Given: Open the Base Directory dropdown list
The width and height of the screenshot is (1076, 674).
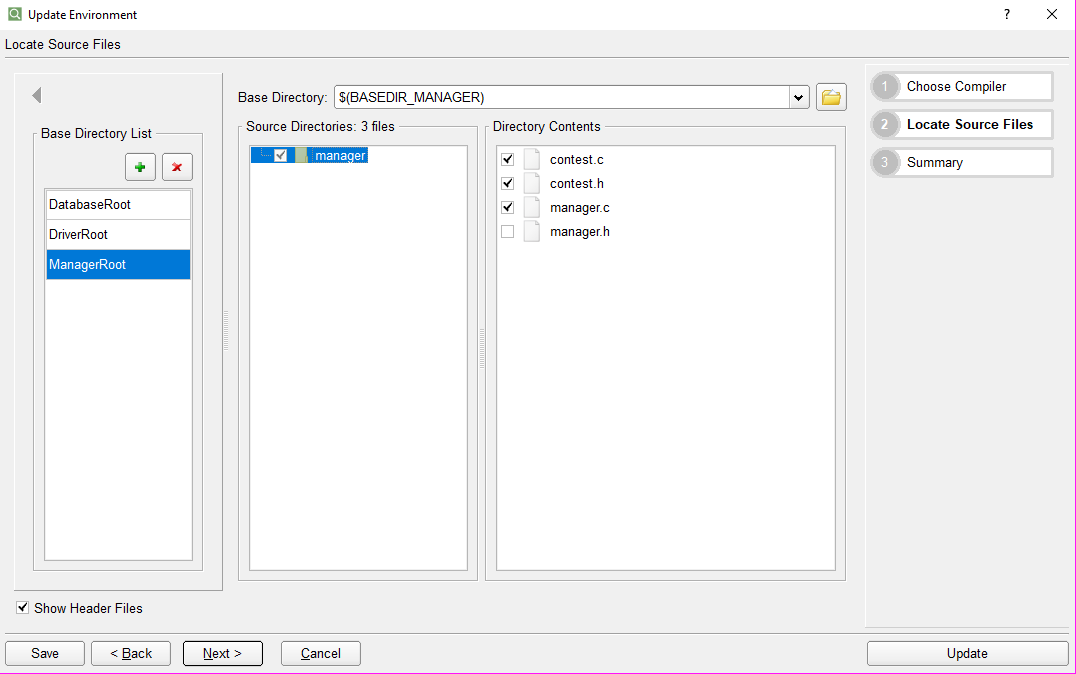Looking at the screenshot, I should 797,97.
